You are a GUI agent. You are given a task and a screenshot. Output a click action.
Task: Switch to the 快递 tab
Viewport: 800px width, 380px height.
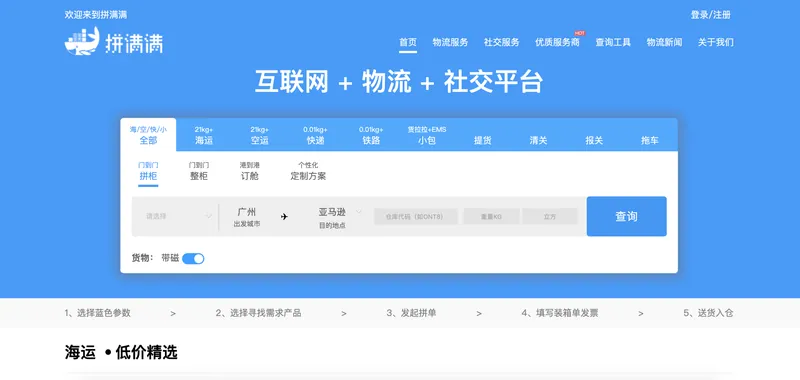[315, 135]
